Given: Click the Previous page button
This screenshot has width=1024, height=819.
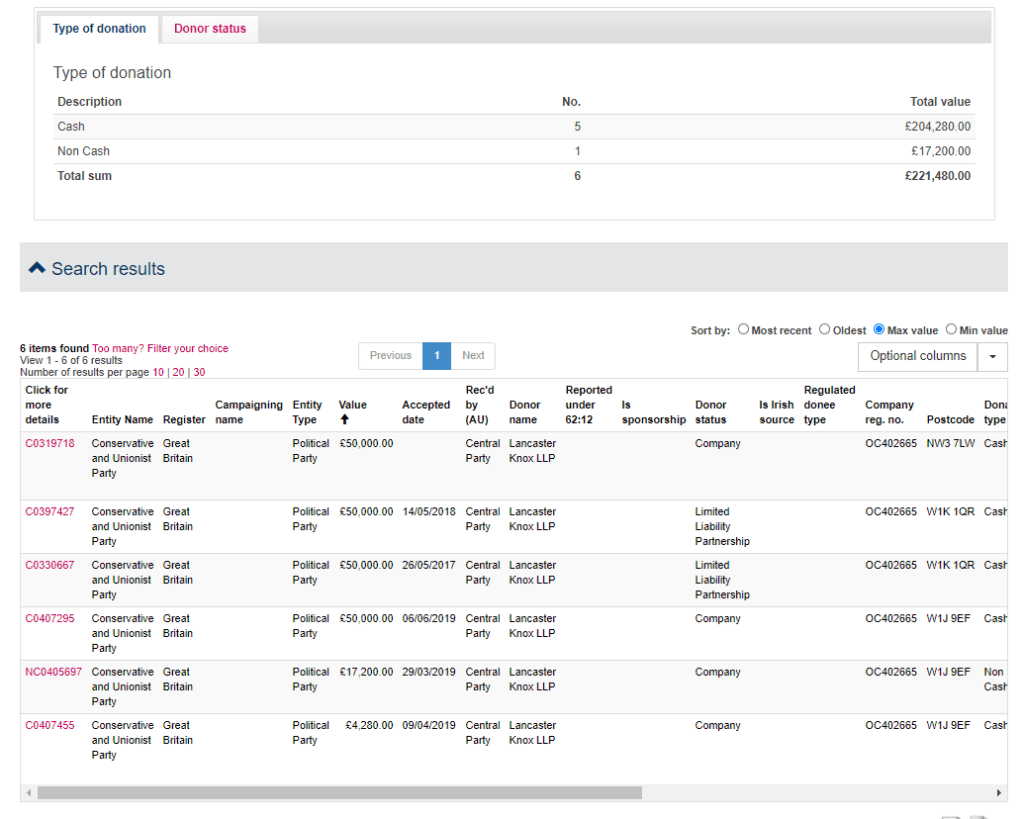Looking at the screenshot, I should pyautogui.click(x=390, y=355).
